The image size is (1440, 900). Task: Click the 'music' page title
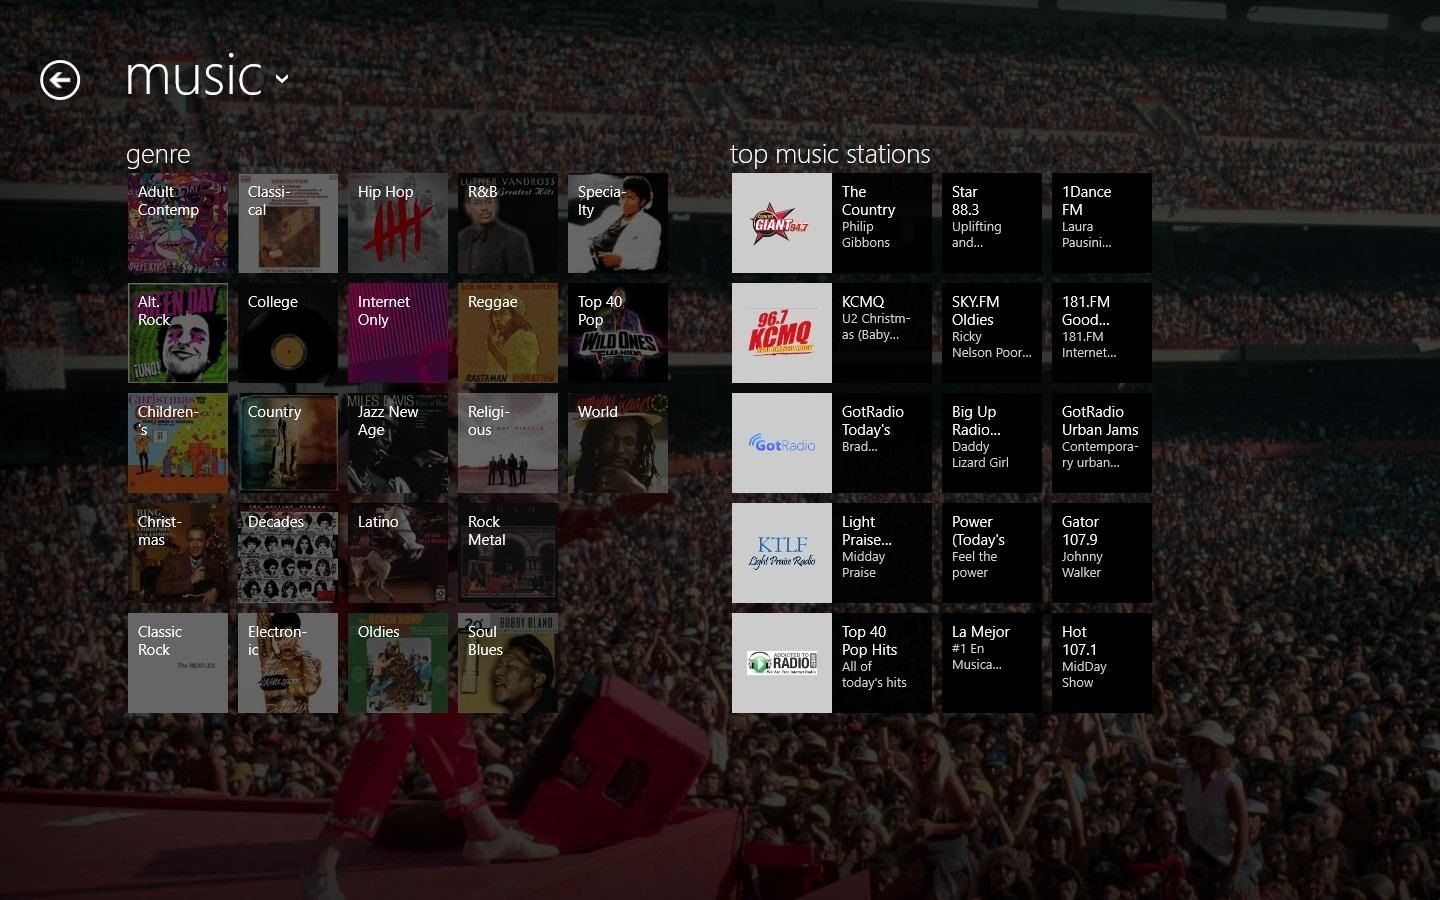(194, 77)
